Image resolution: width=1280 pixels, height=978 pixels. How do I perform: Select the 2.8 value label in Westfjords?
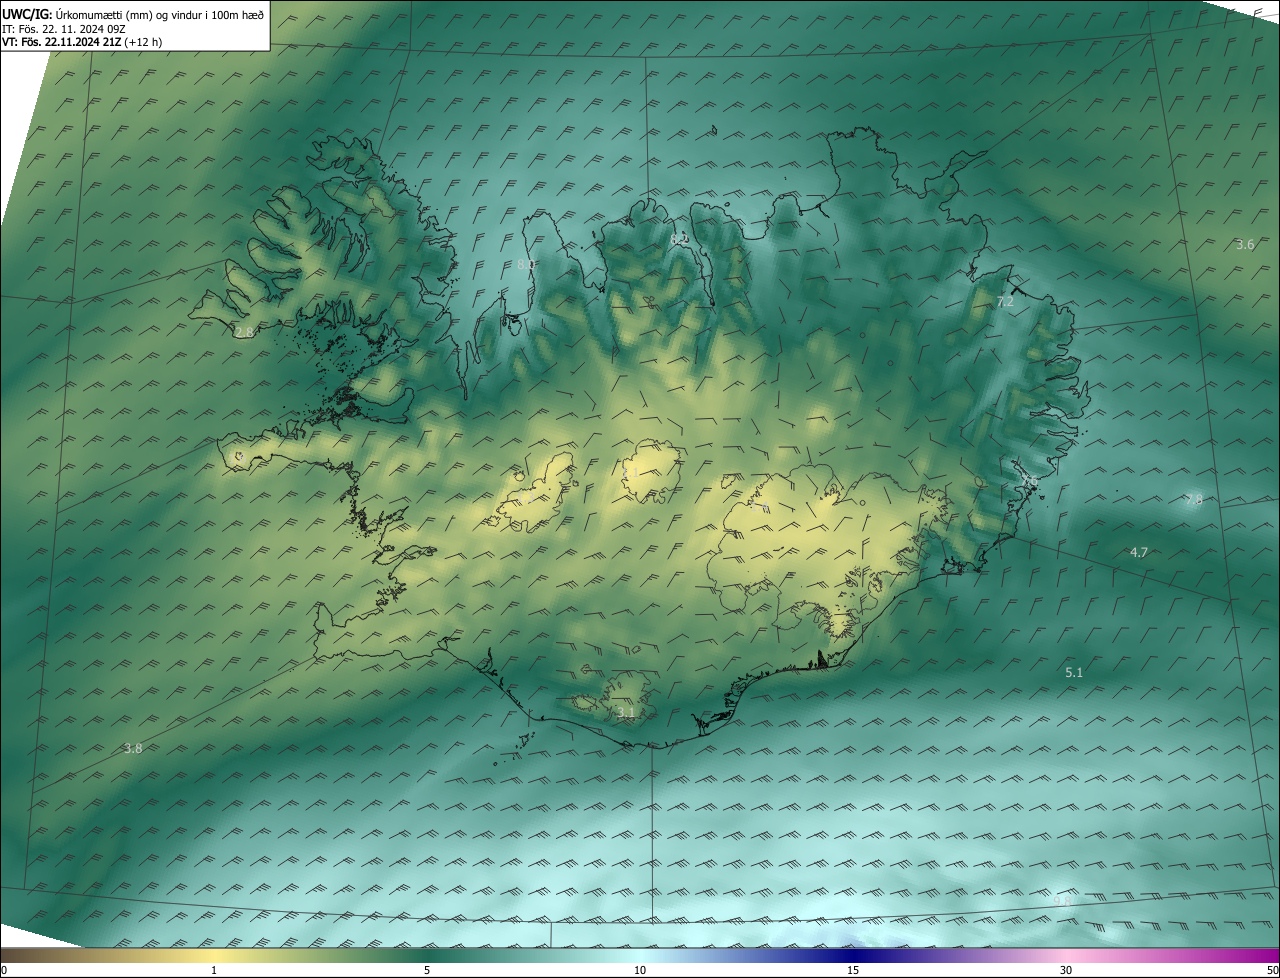(x=244, y=332)
